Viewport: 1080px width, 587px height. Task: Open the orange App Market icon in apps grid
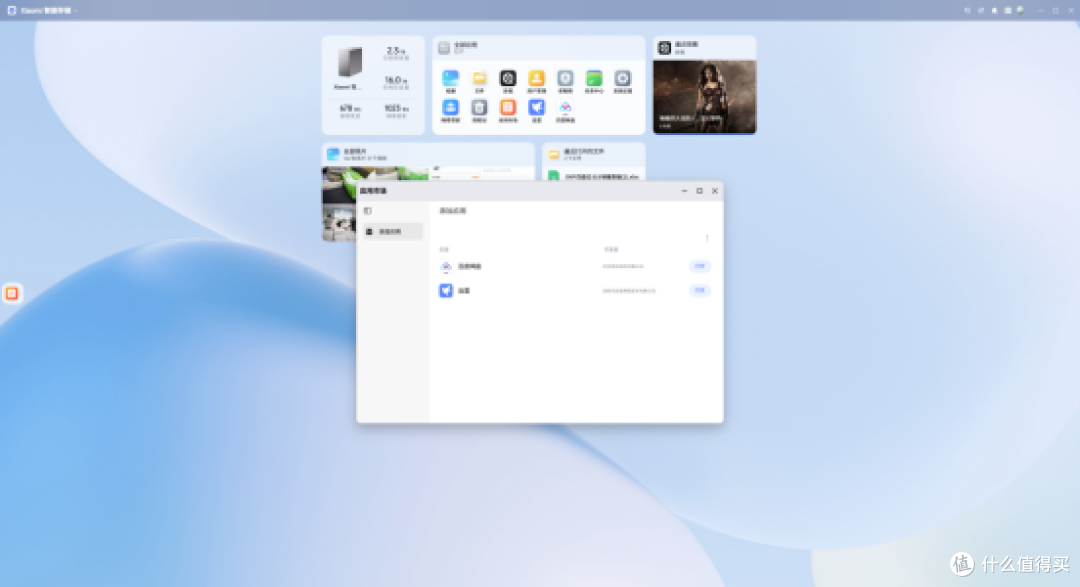pos(508,107)
